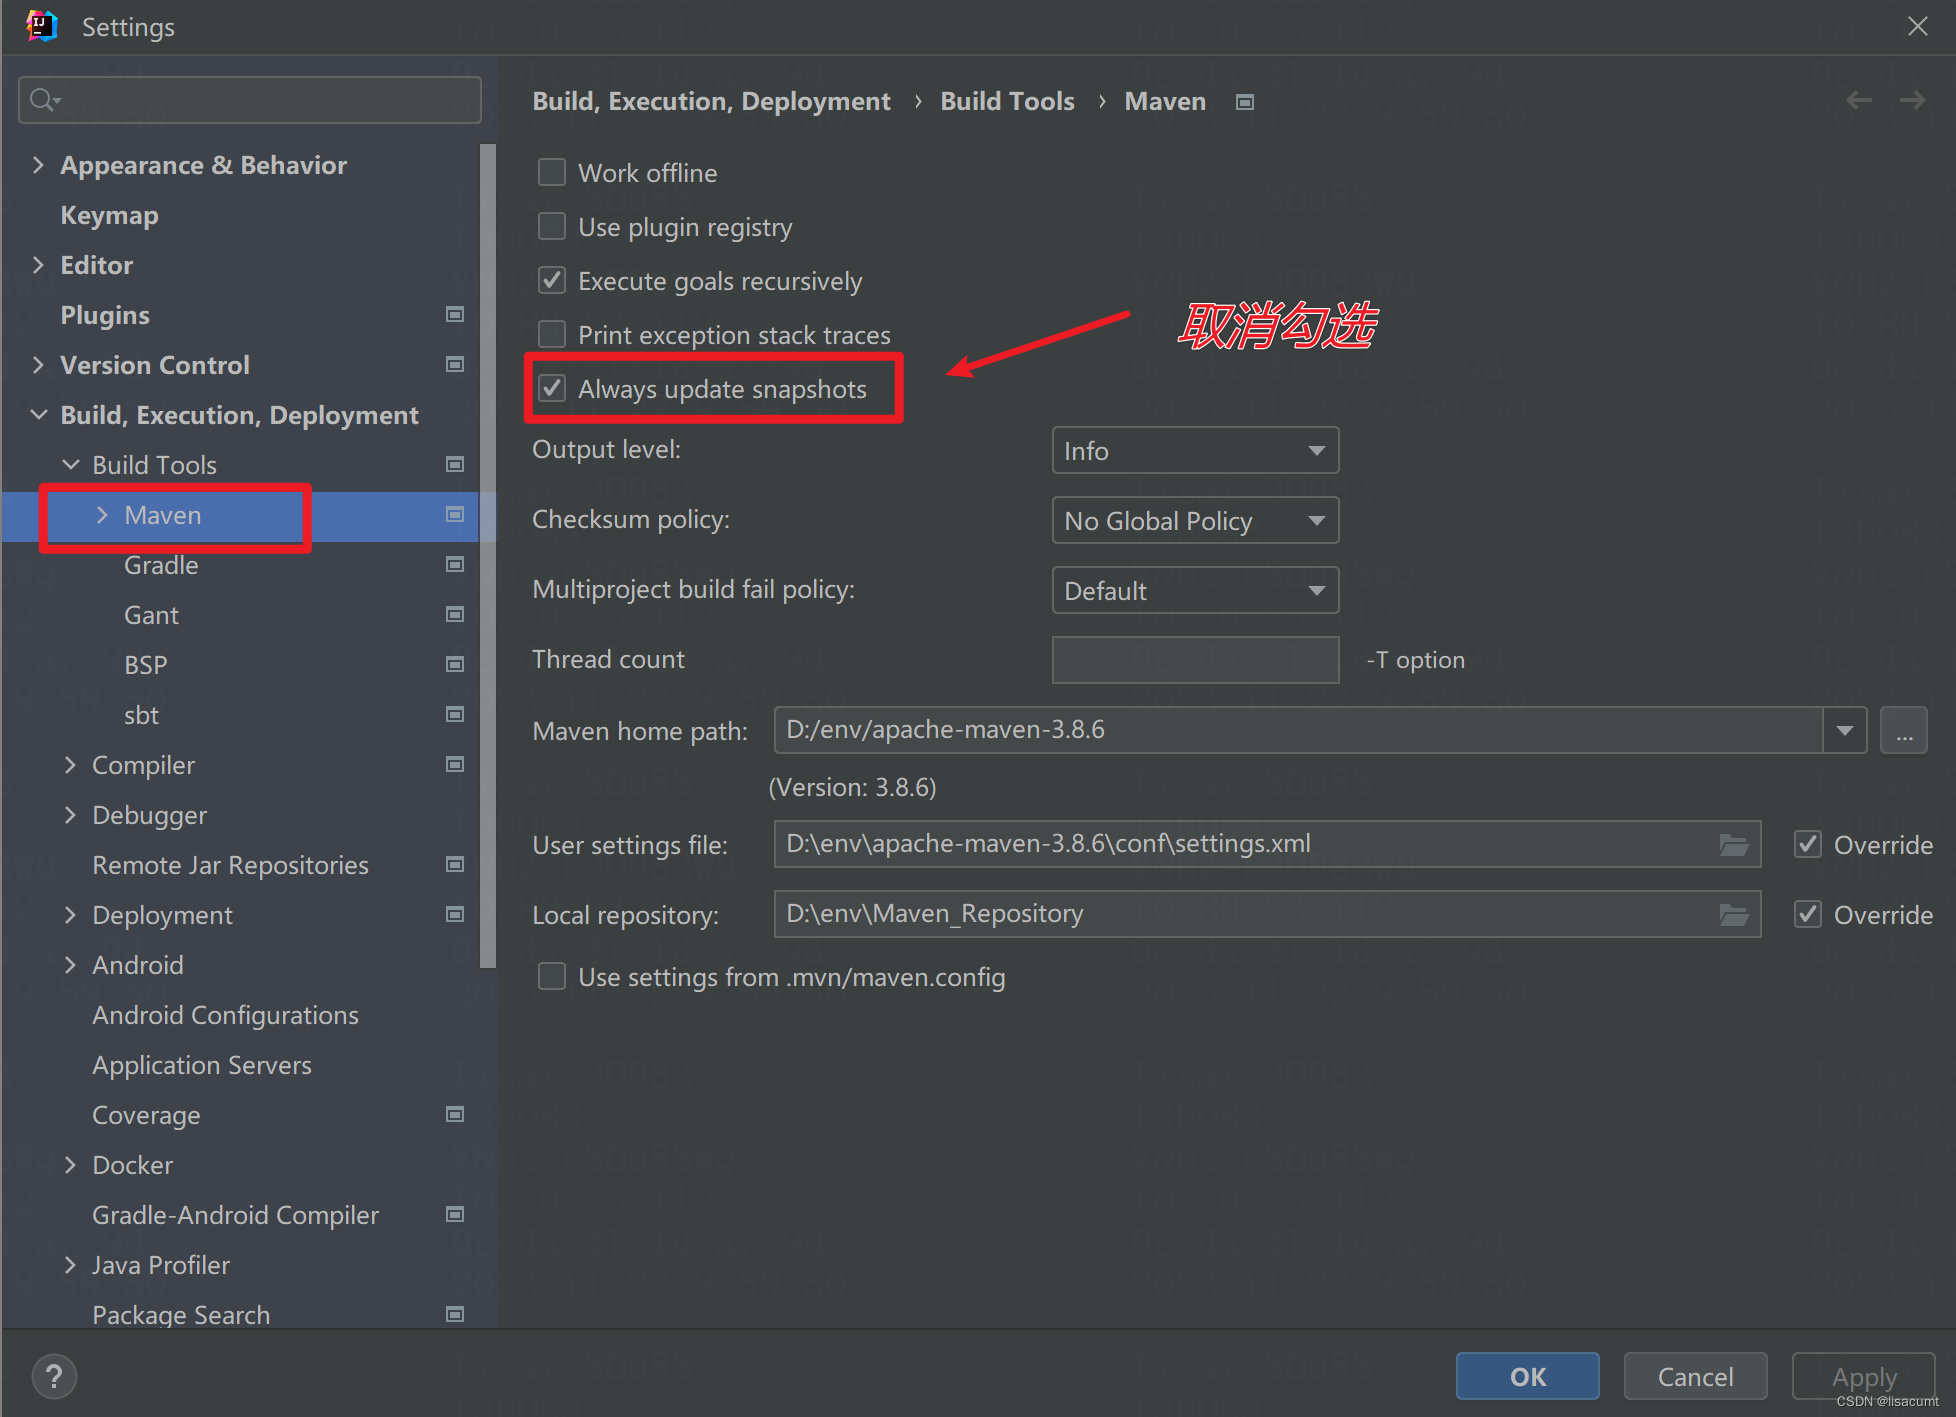Expand Version Control section

38,365
